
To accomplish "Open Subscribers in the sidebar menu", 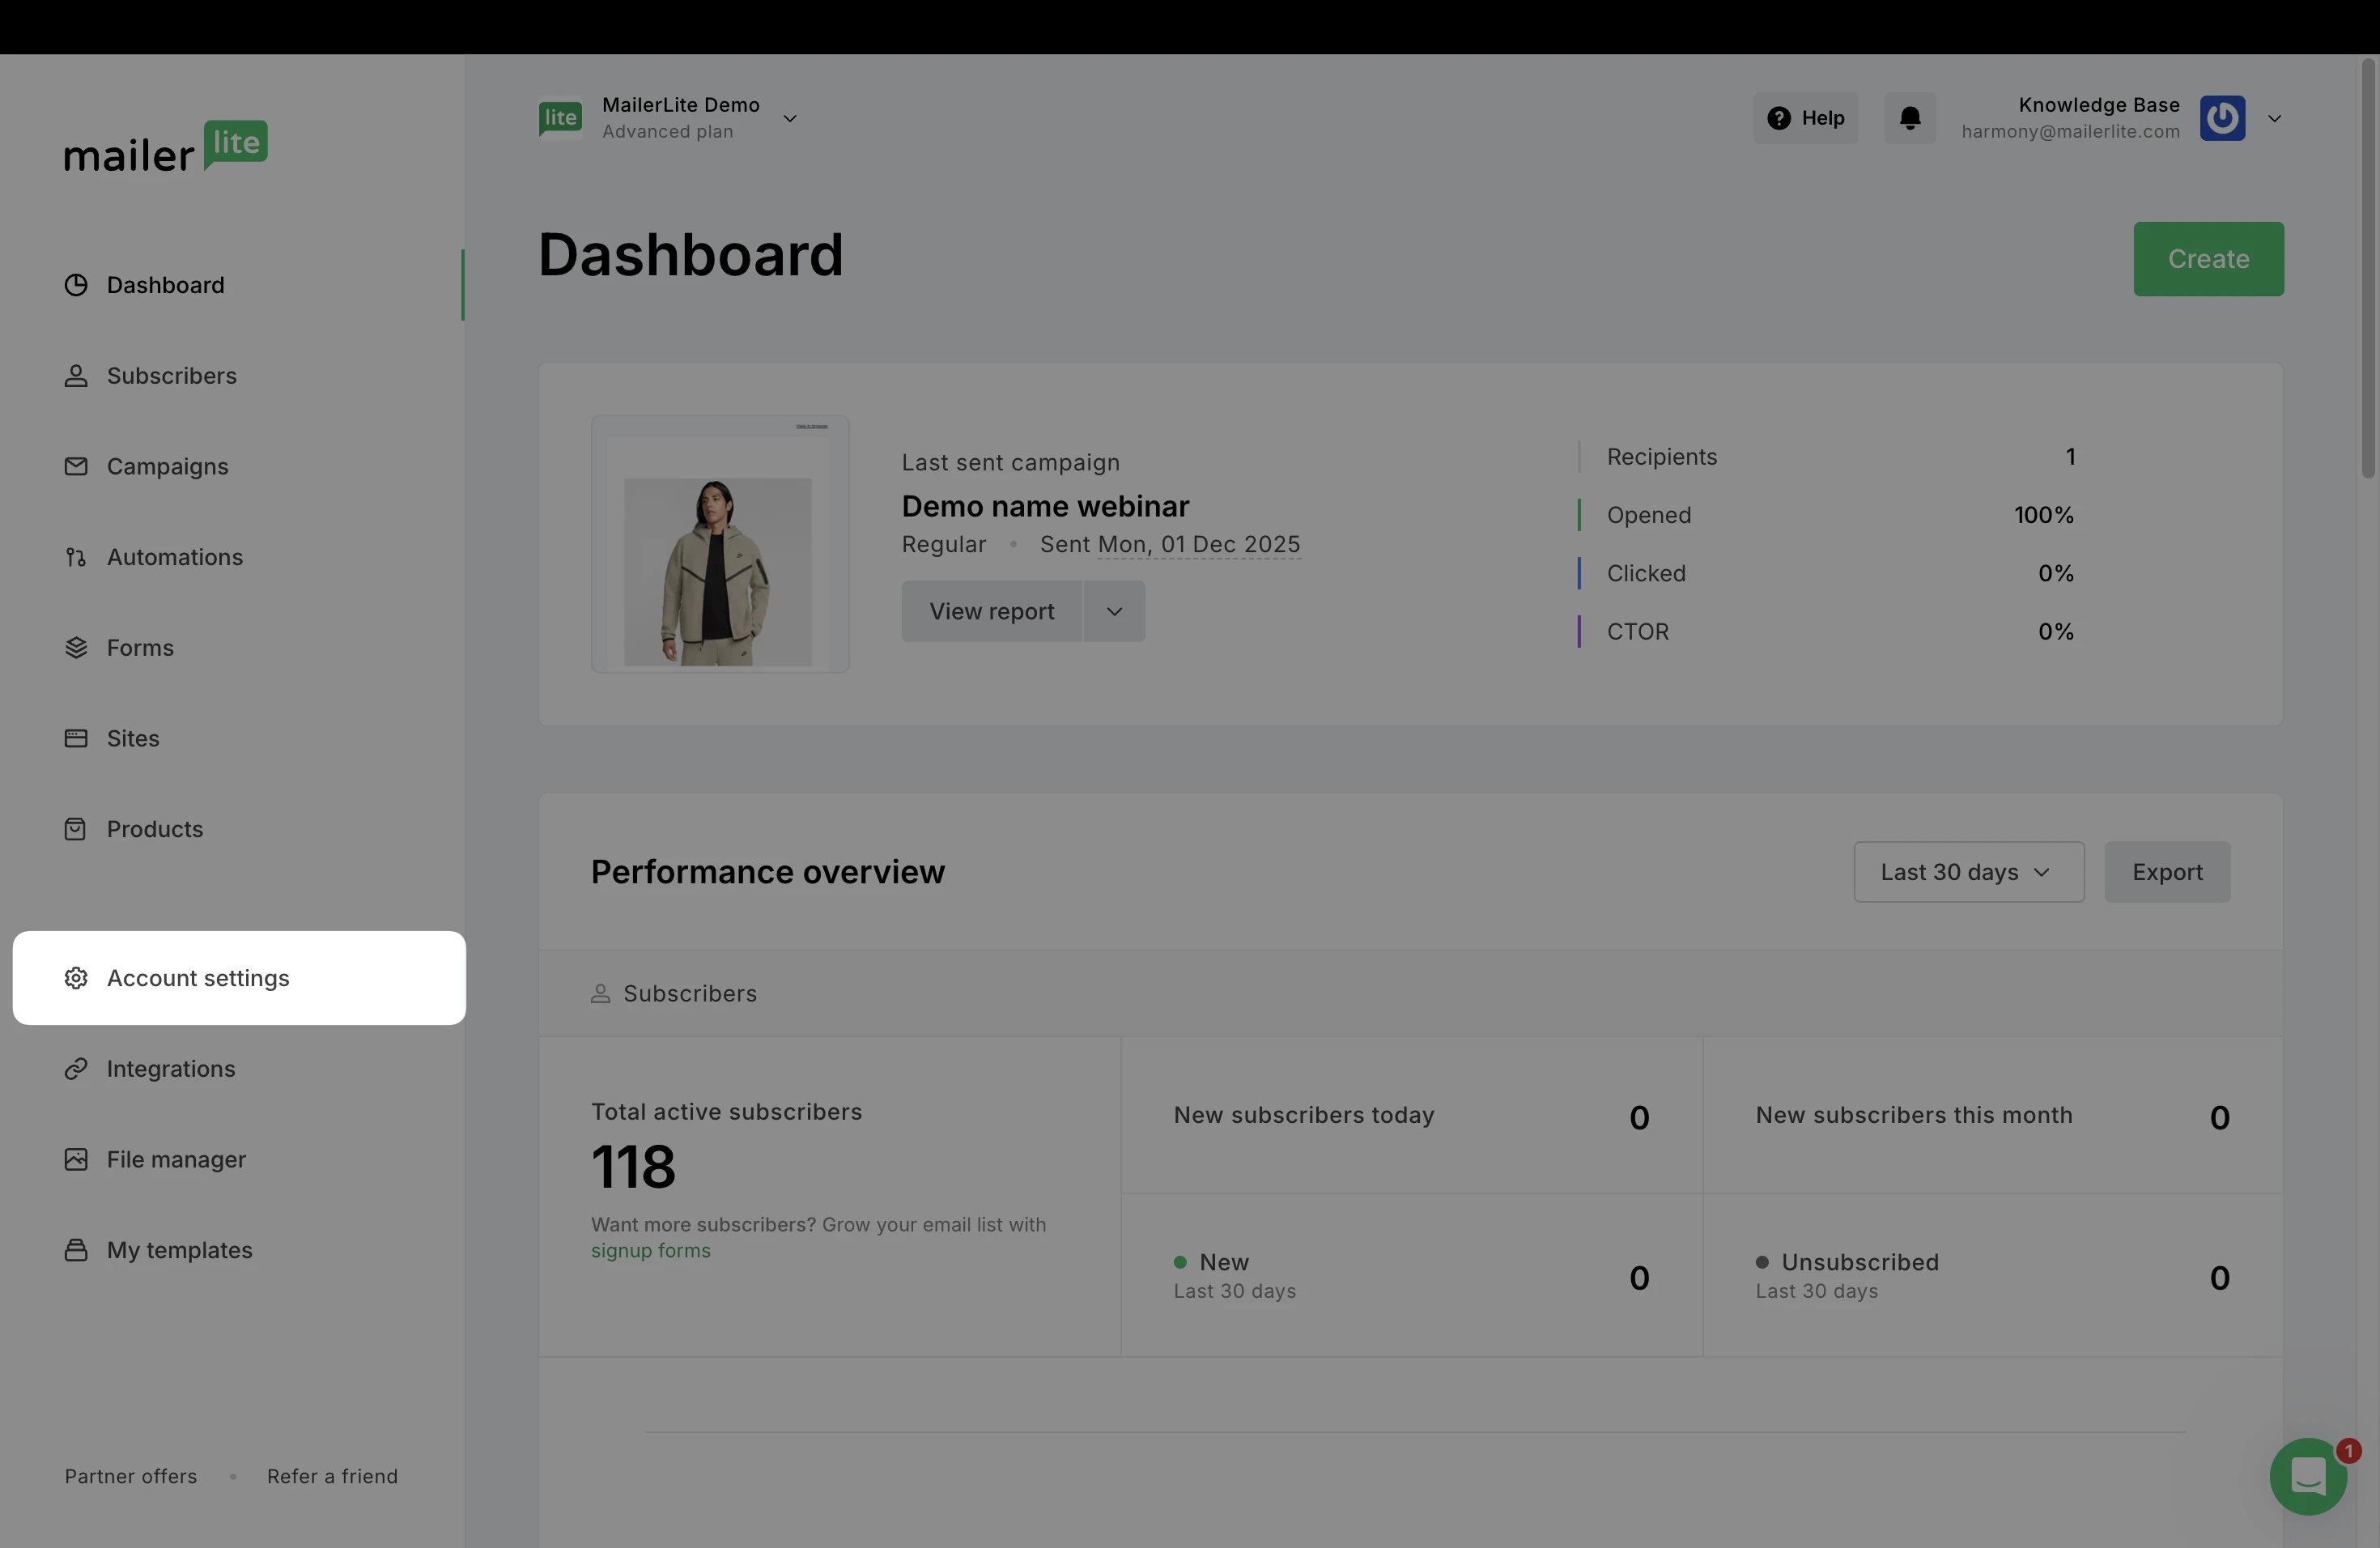I will pos(171,376).
